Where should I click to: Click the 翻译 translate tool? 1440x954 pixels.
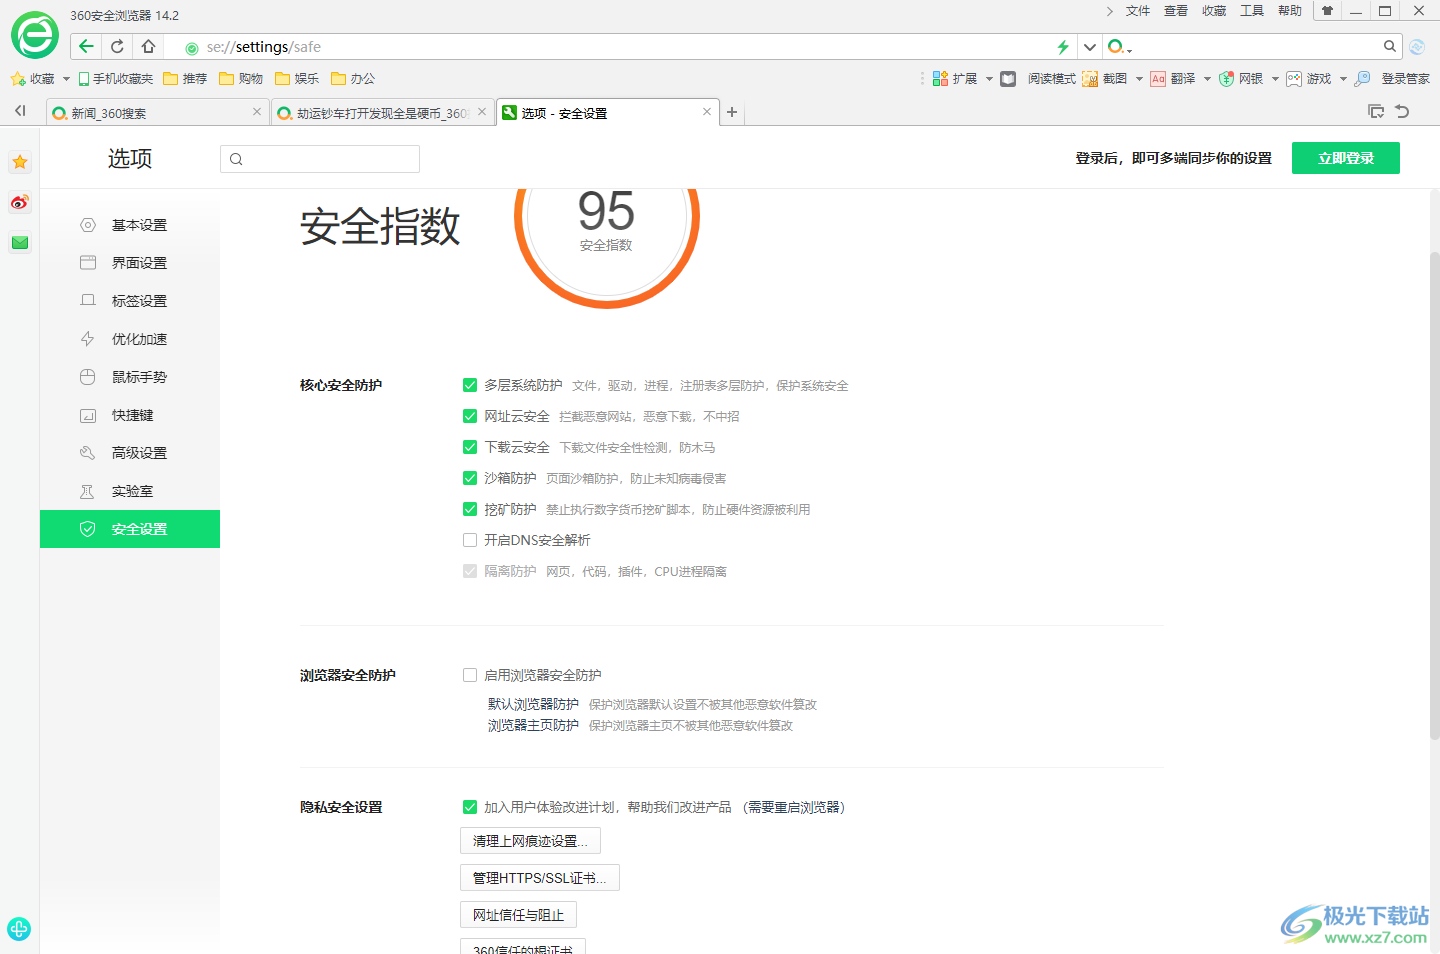pos(1173,79)
